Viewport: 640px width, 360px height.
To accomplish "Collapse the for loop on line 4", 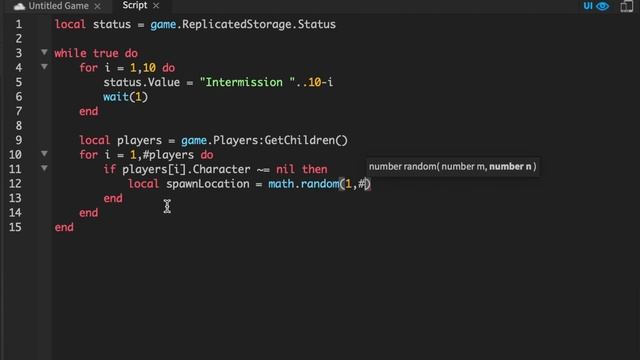I will point(44,67).
